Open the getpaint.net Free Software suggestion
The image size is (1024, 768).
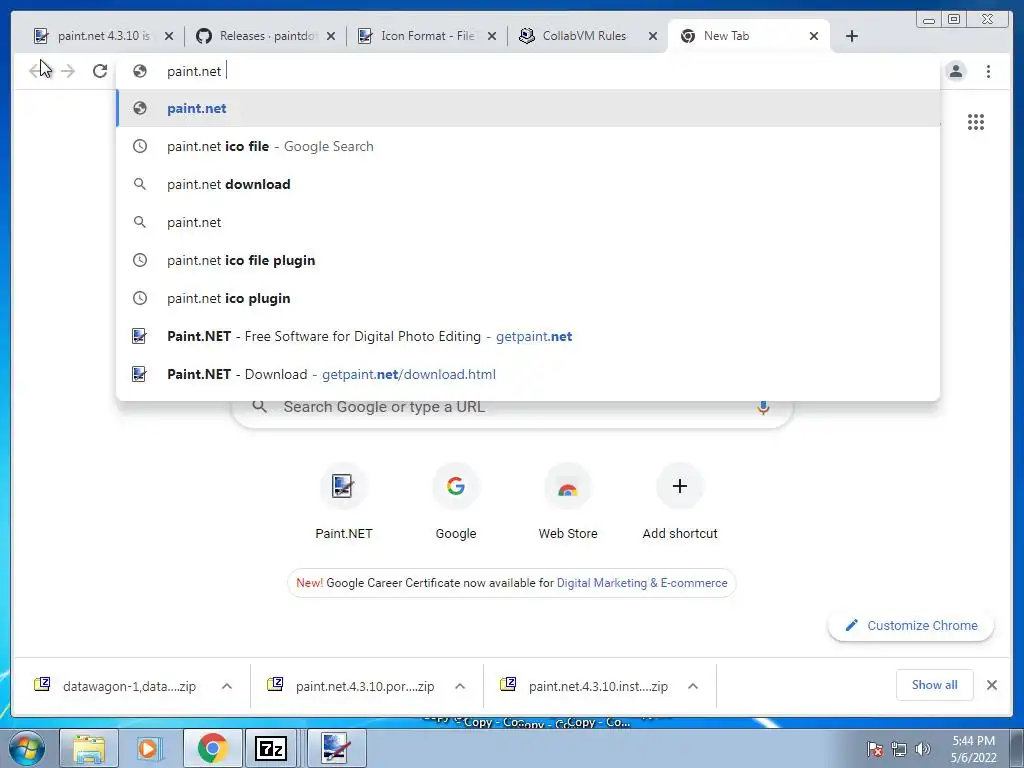[x=528, y=336]
